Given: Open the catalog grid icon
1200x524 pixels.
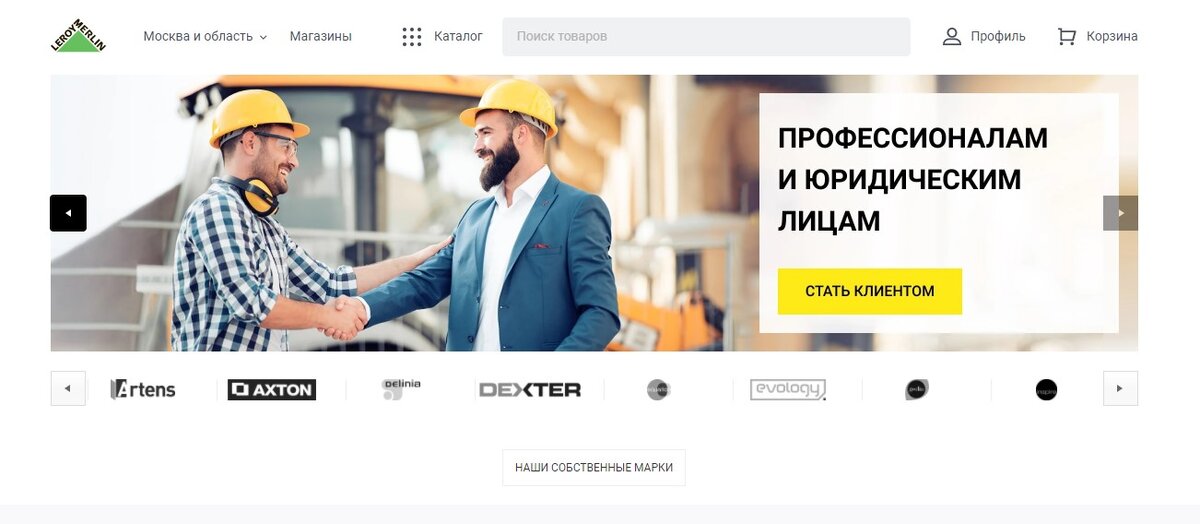Looking at the screenshot, I should click(x=412, y=37).
